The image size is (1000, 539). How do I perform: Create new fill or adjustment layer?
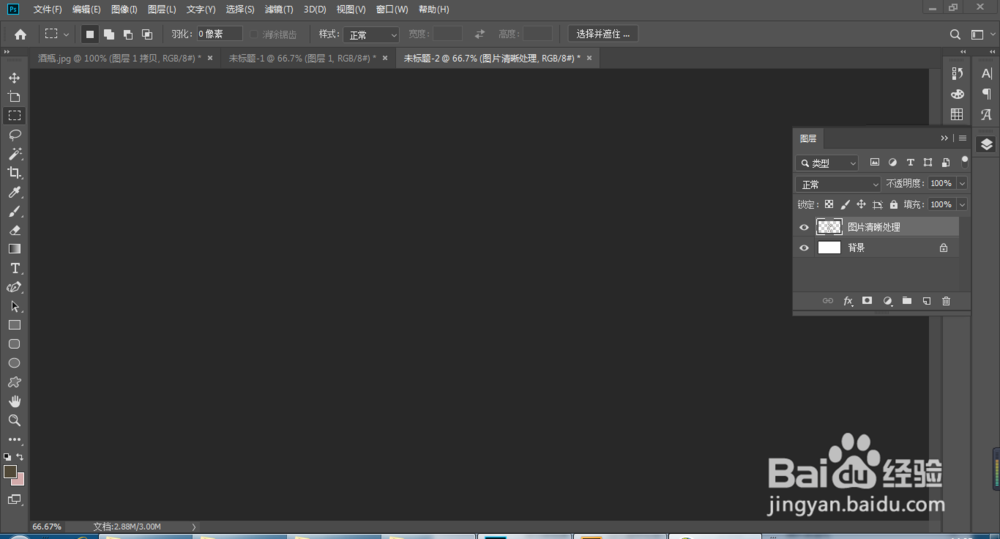pos(887,301)
